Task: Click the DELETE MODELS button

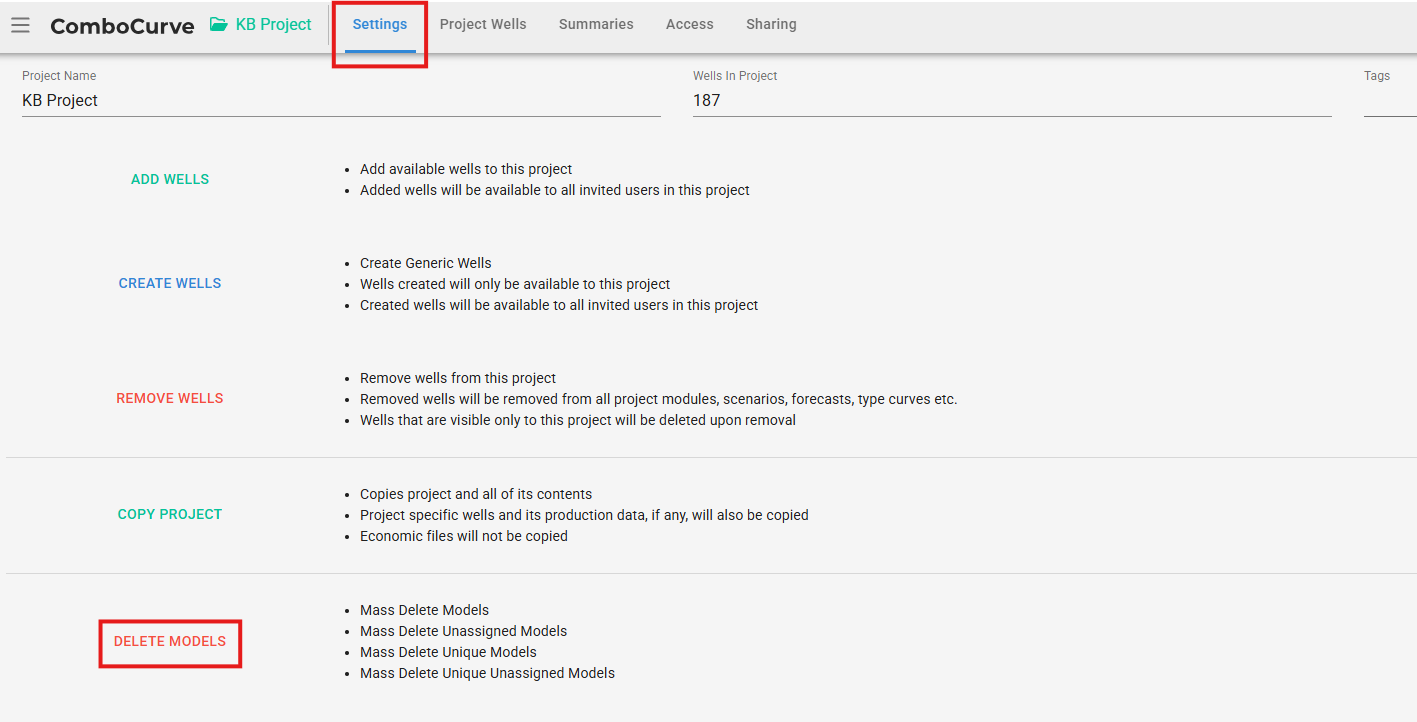Action: (170, 641)
